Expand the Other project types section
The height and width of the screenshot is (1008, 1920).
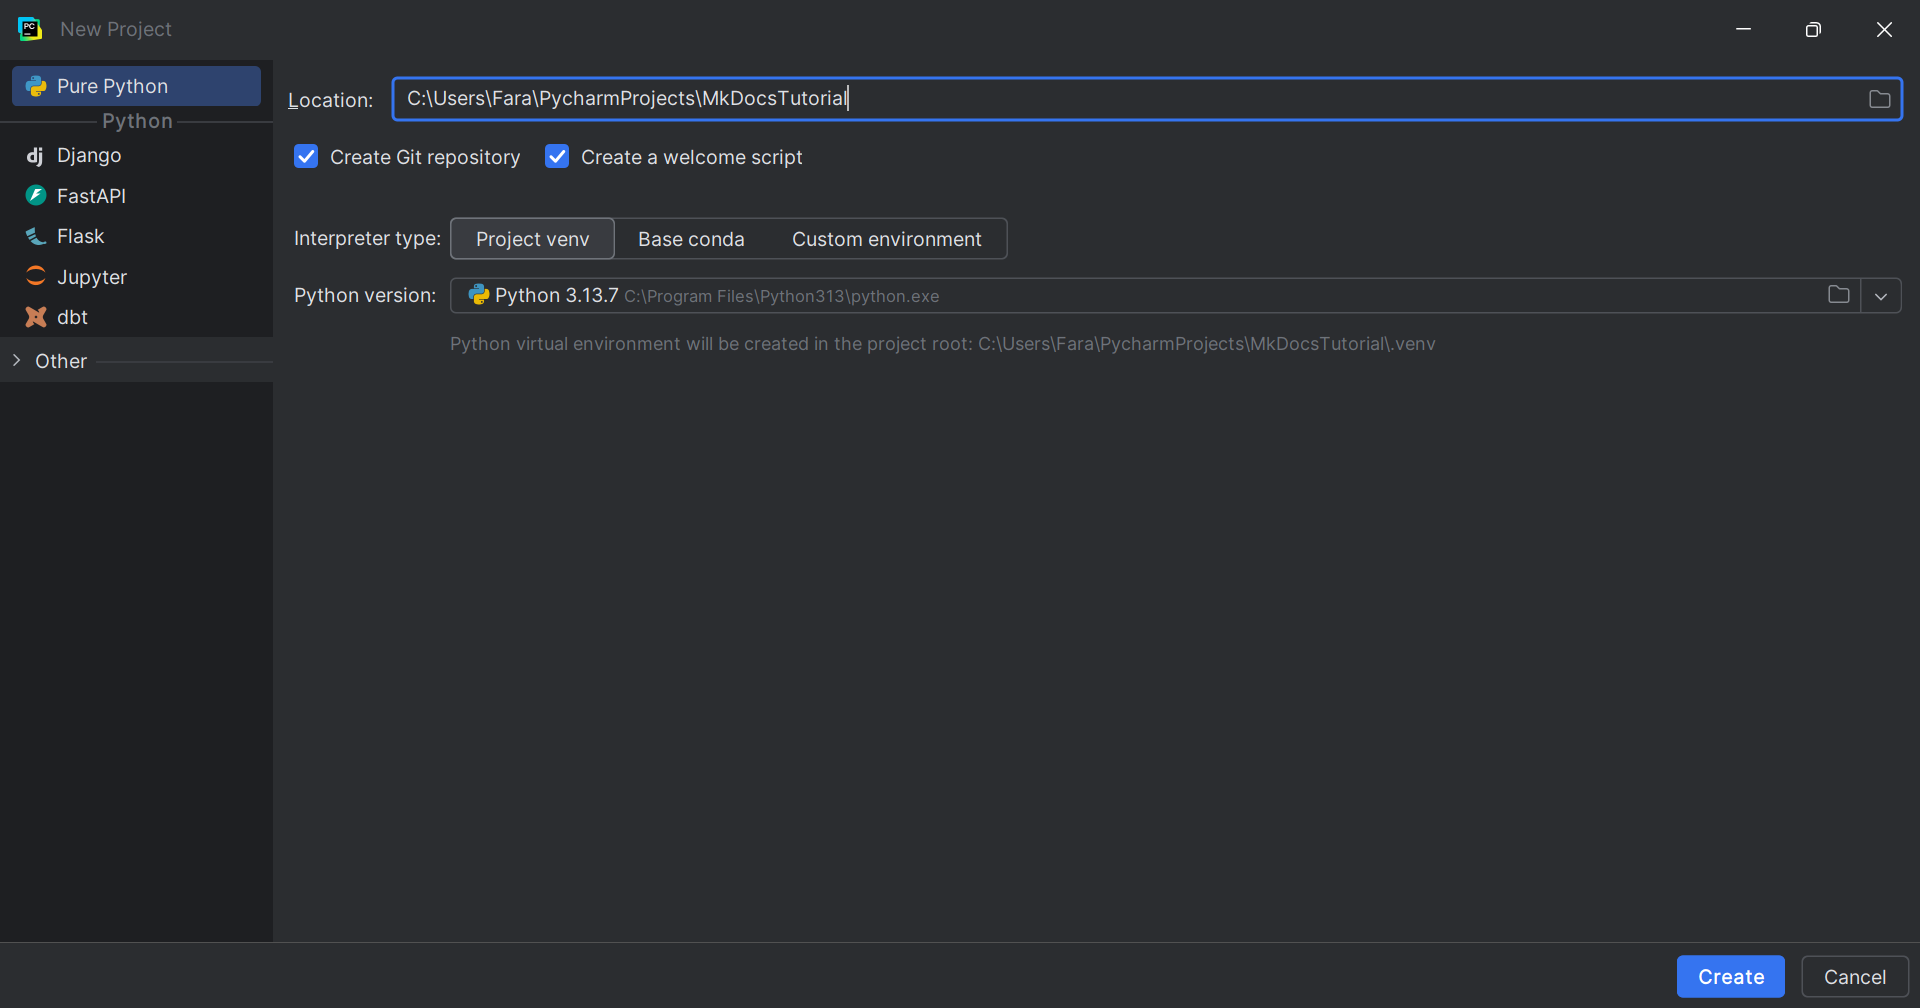pyautogui.click(x=17, y=361)
